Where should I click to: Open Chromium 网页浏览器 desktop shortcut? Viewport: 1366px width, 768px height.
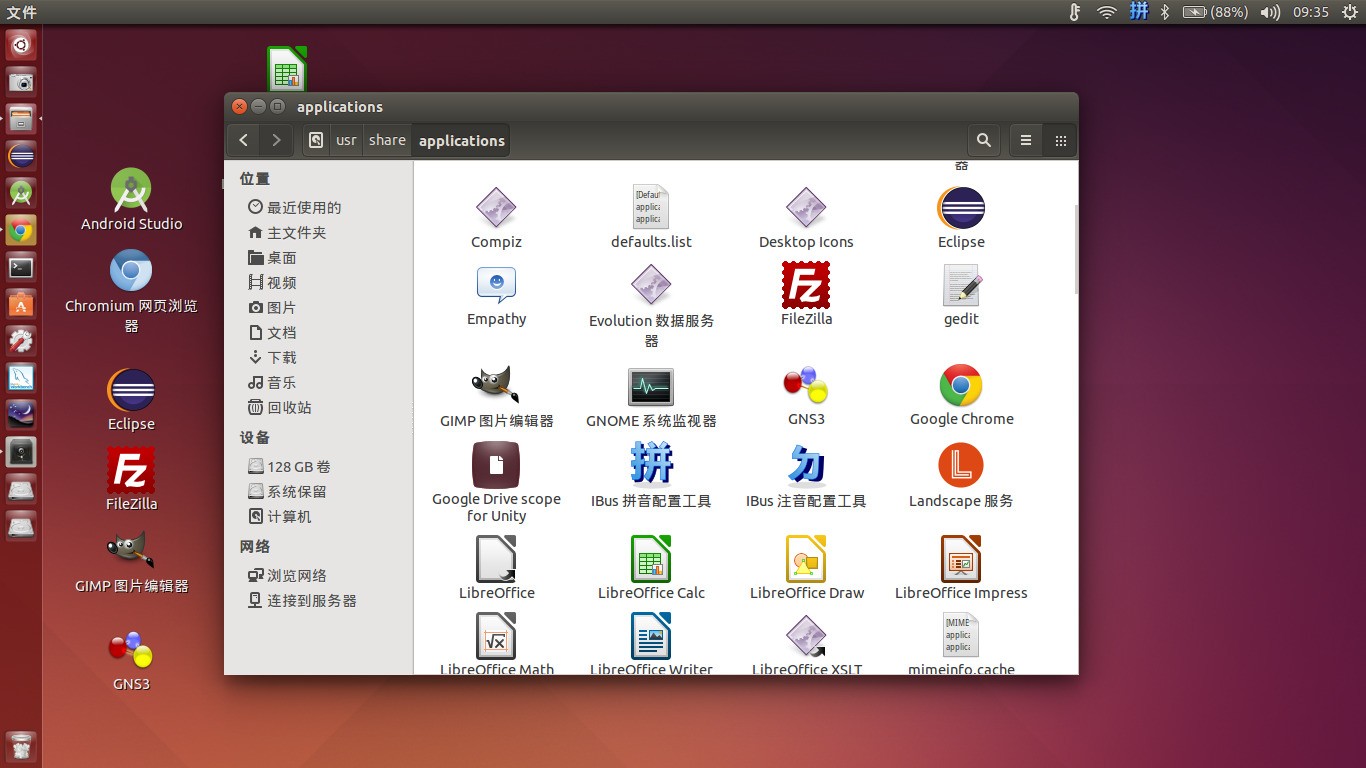point(131,291)
